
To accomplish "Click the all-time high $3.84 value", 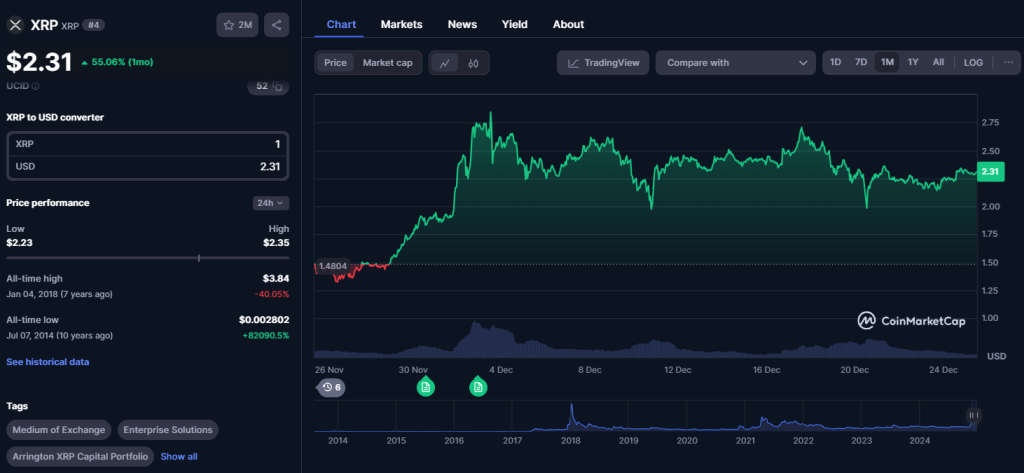I will click(276, 278).
